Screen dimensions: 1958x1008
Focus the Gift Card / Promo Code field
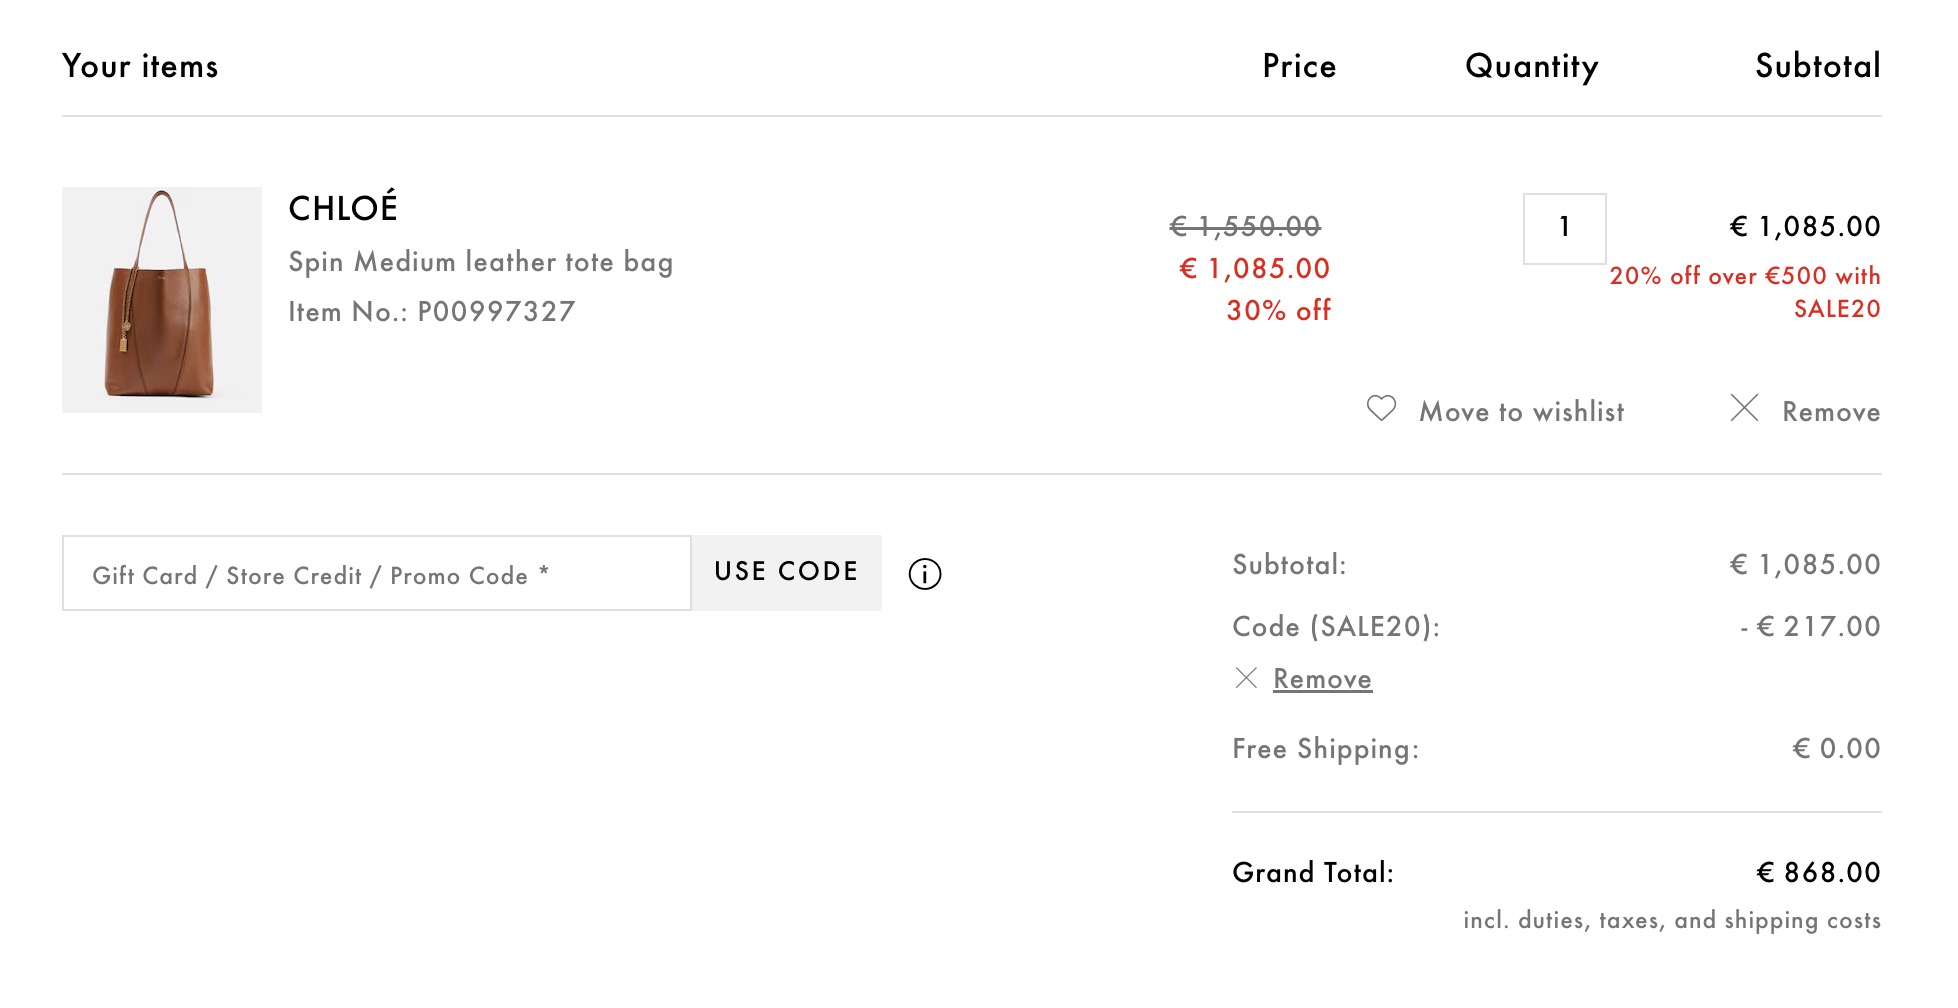[x=376, y=573]
